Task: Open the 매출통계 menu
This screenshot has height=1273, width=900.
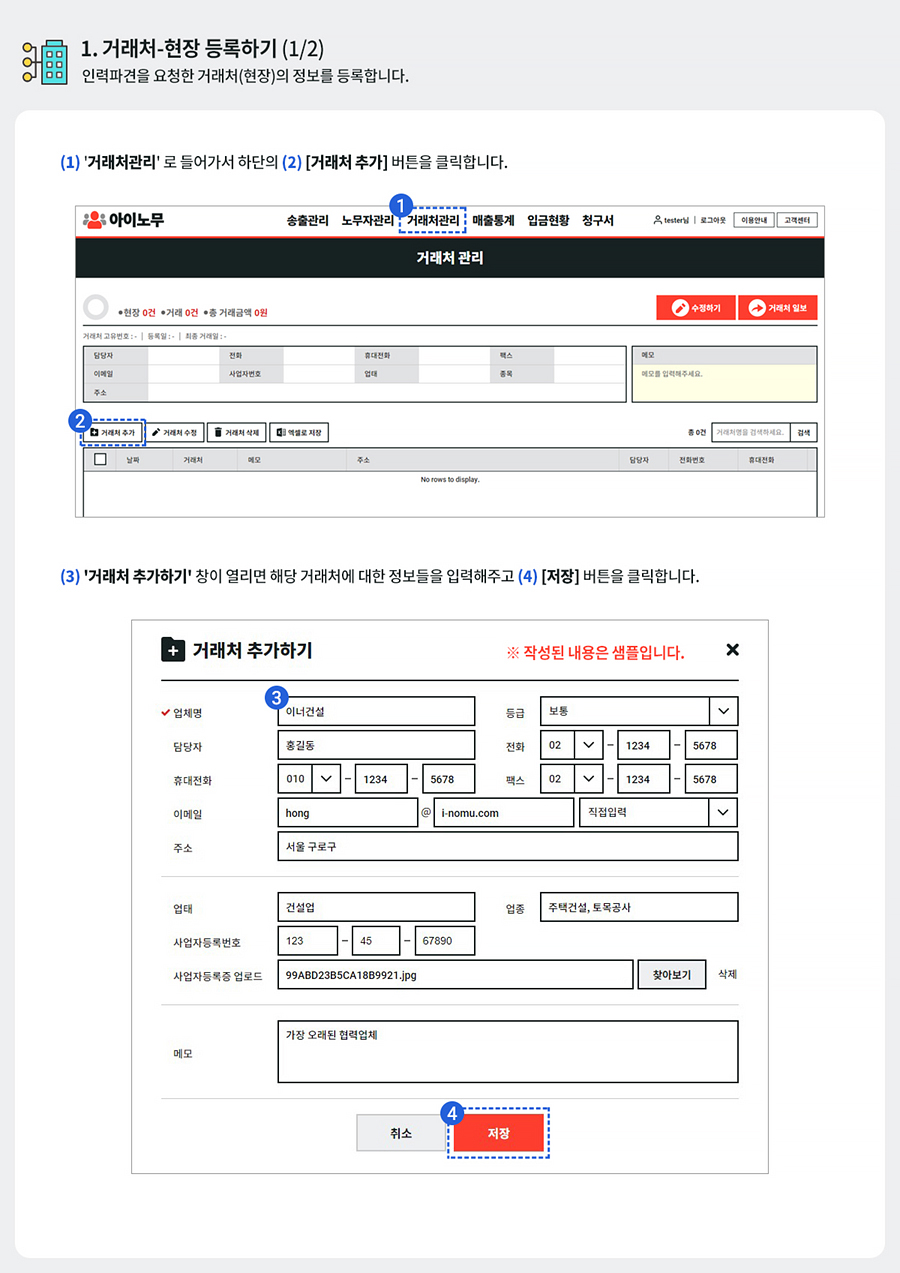Action: click(493, 220)
